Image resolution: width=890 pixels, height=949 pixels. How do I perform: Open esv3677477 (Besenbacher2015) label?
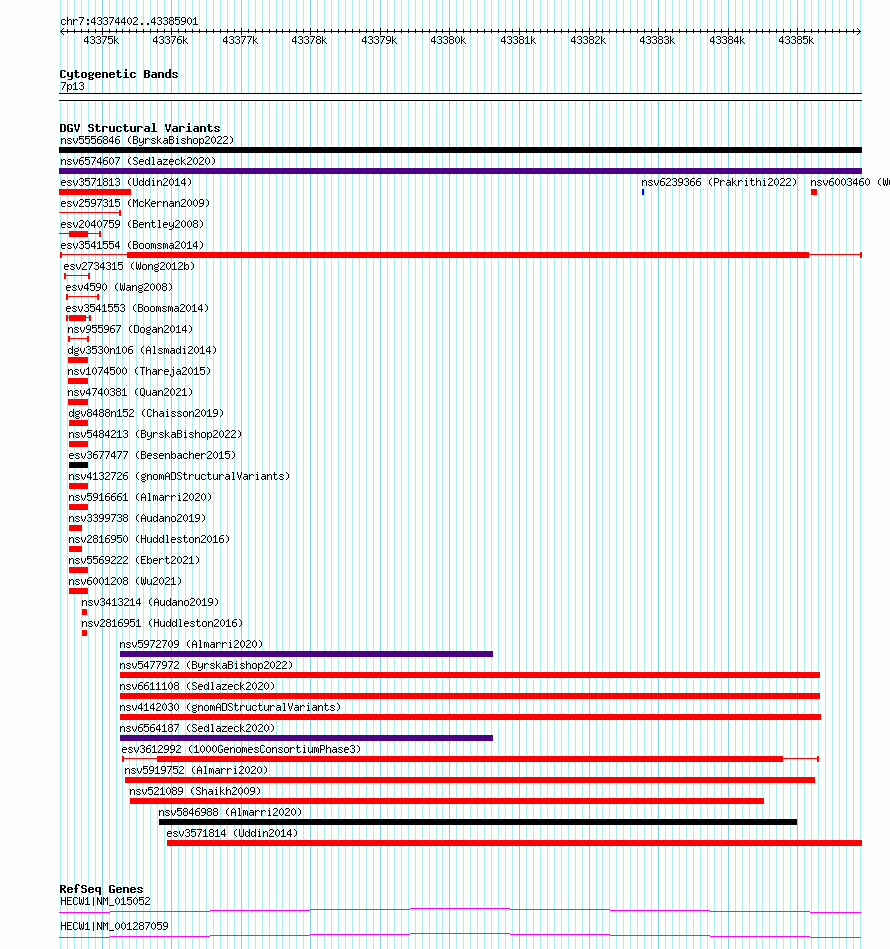pos(152,455)
